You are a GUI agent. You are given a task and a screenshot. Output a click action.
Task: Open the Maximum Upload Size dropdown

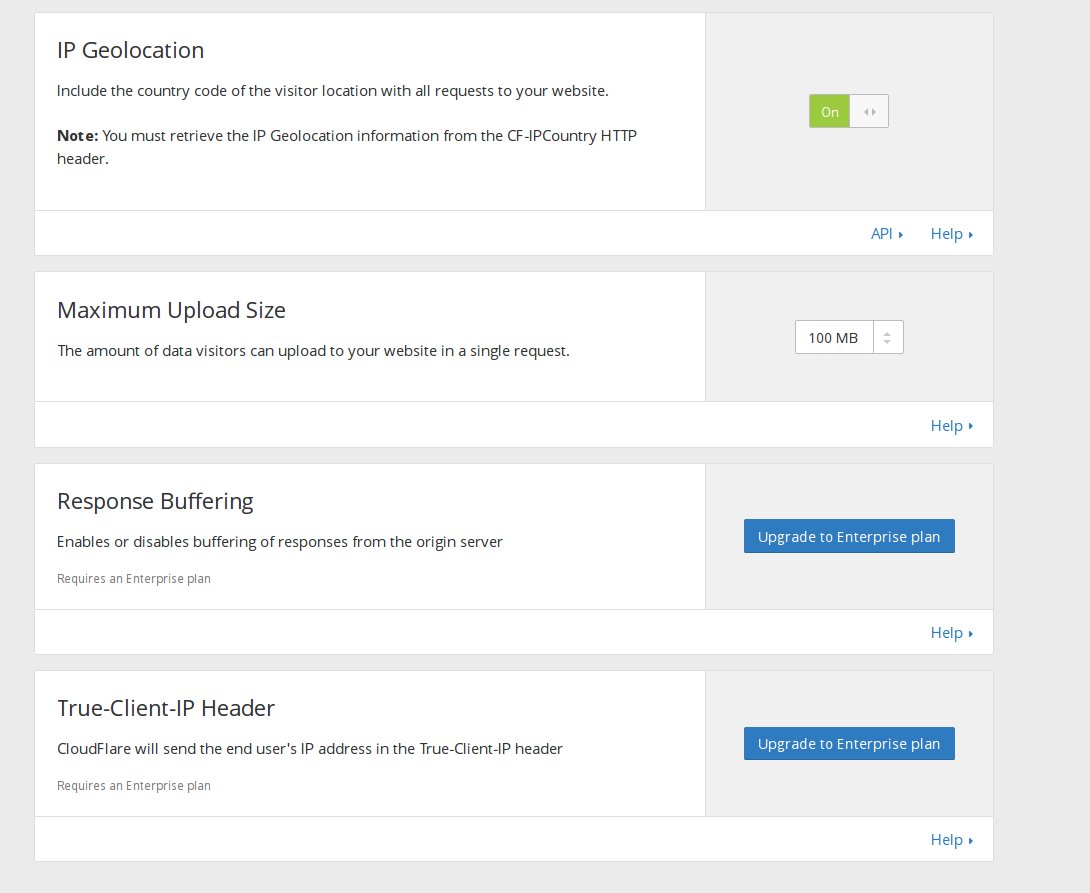coord(849,337)
